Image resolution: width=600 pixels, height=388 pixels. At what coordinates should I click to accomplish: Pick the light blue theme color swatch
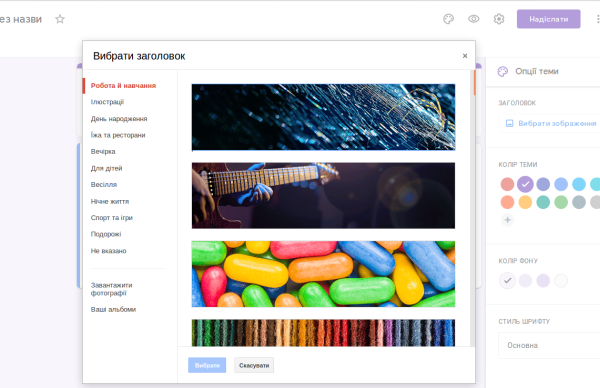coord(579,184)
